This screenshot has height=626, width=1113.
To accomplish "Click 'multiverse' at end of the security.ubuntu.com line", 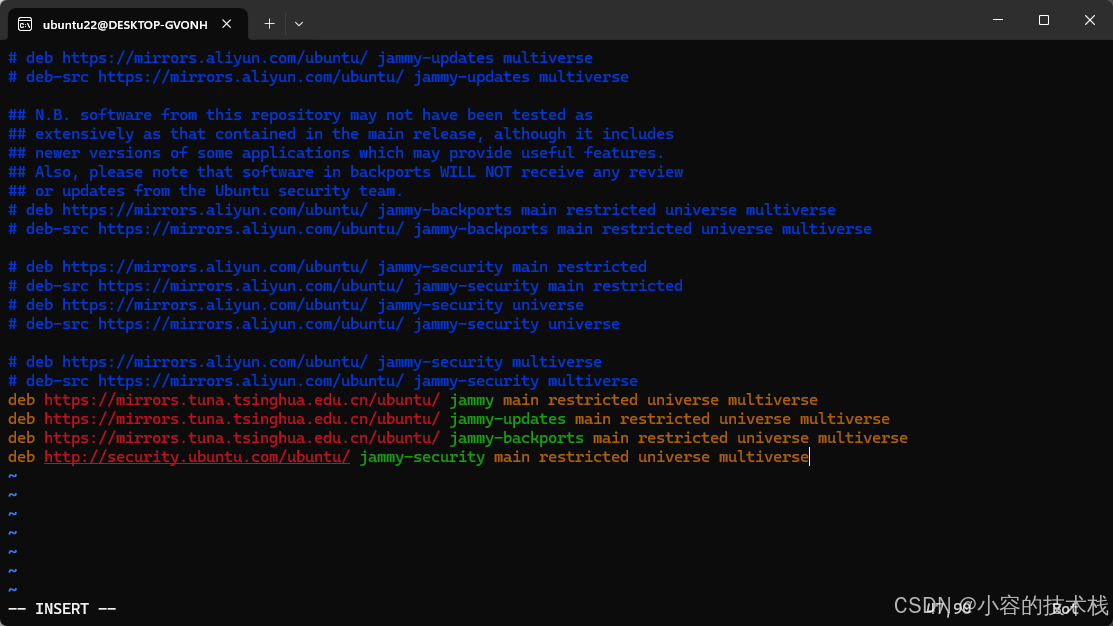I will pos(764,457).
